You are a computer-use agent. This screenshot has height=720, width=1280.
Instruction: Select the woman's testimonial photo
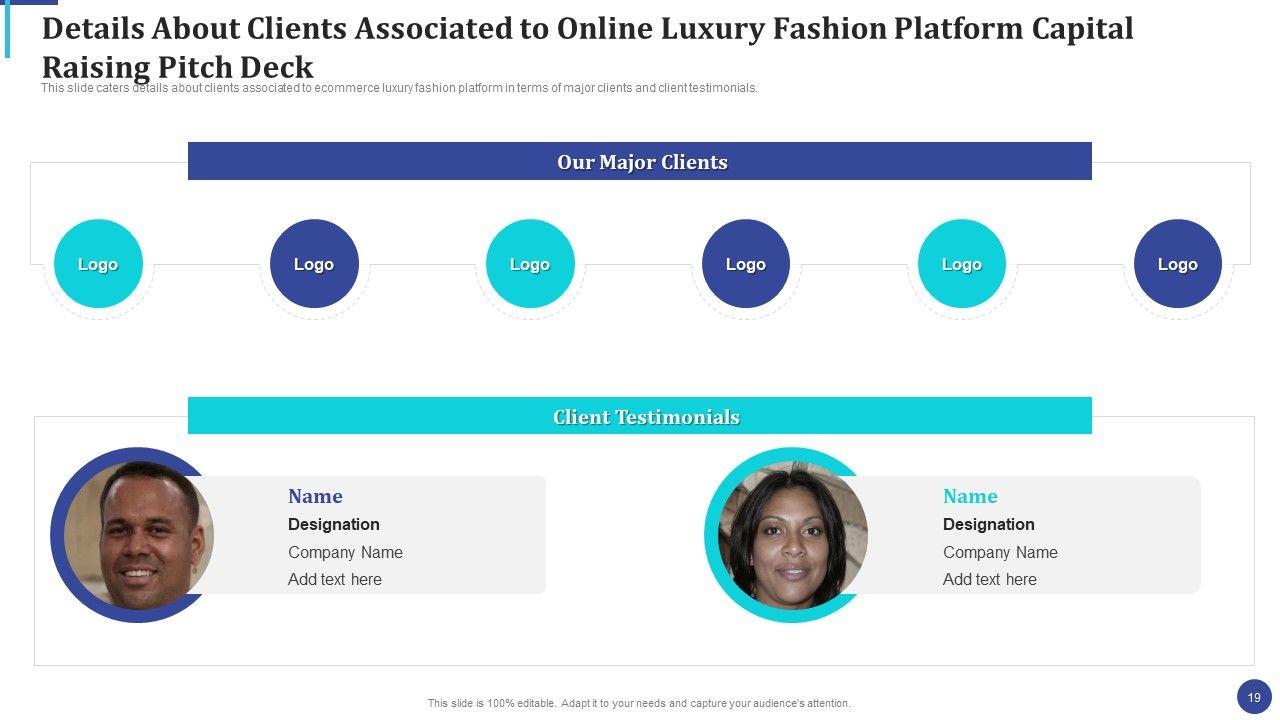tap(792, 535)
